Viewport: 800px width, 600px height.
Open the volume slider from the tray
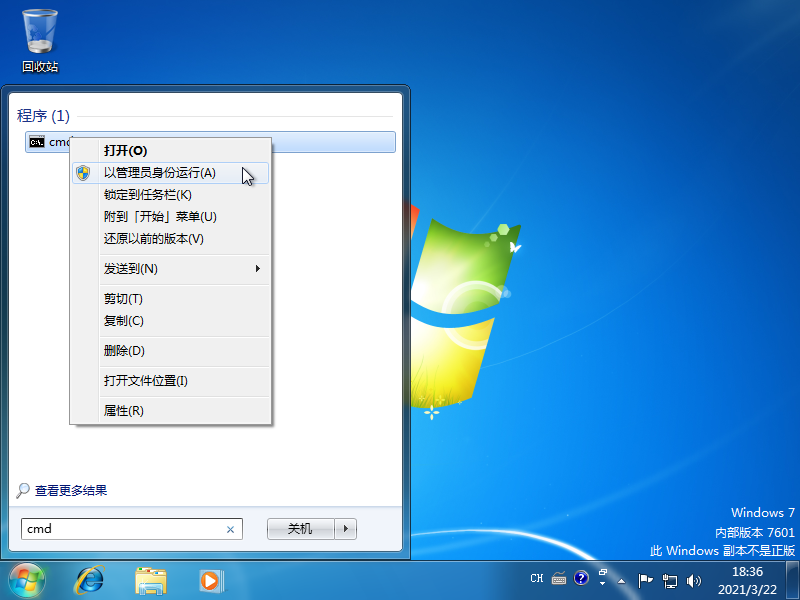693,580
